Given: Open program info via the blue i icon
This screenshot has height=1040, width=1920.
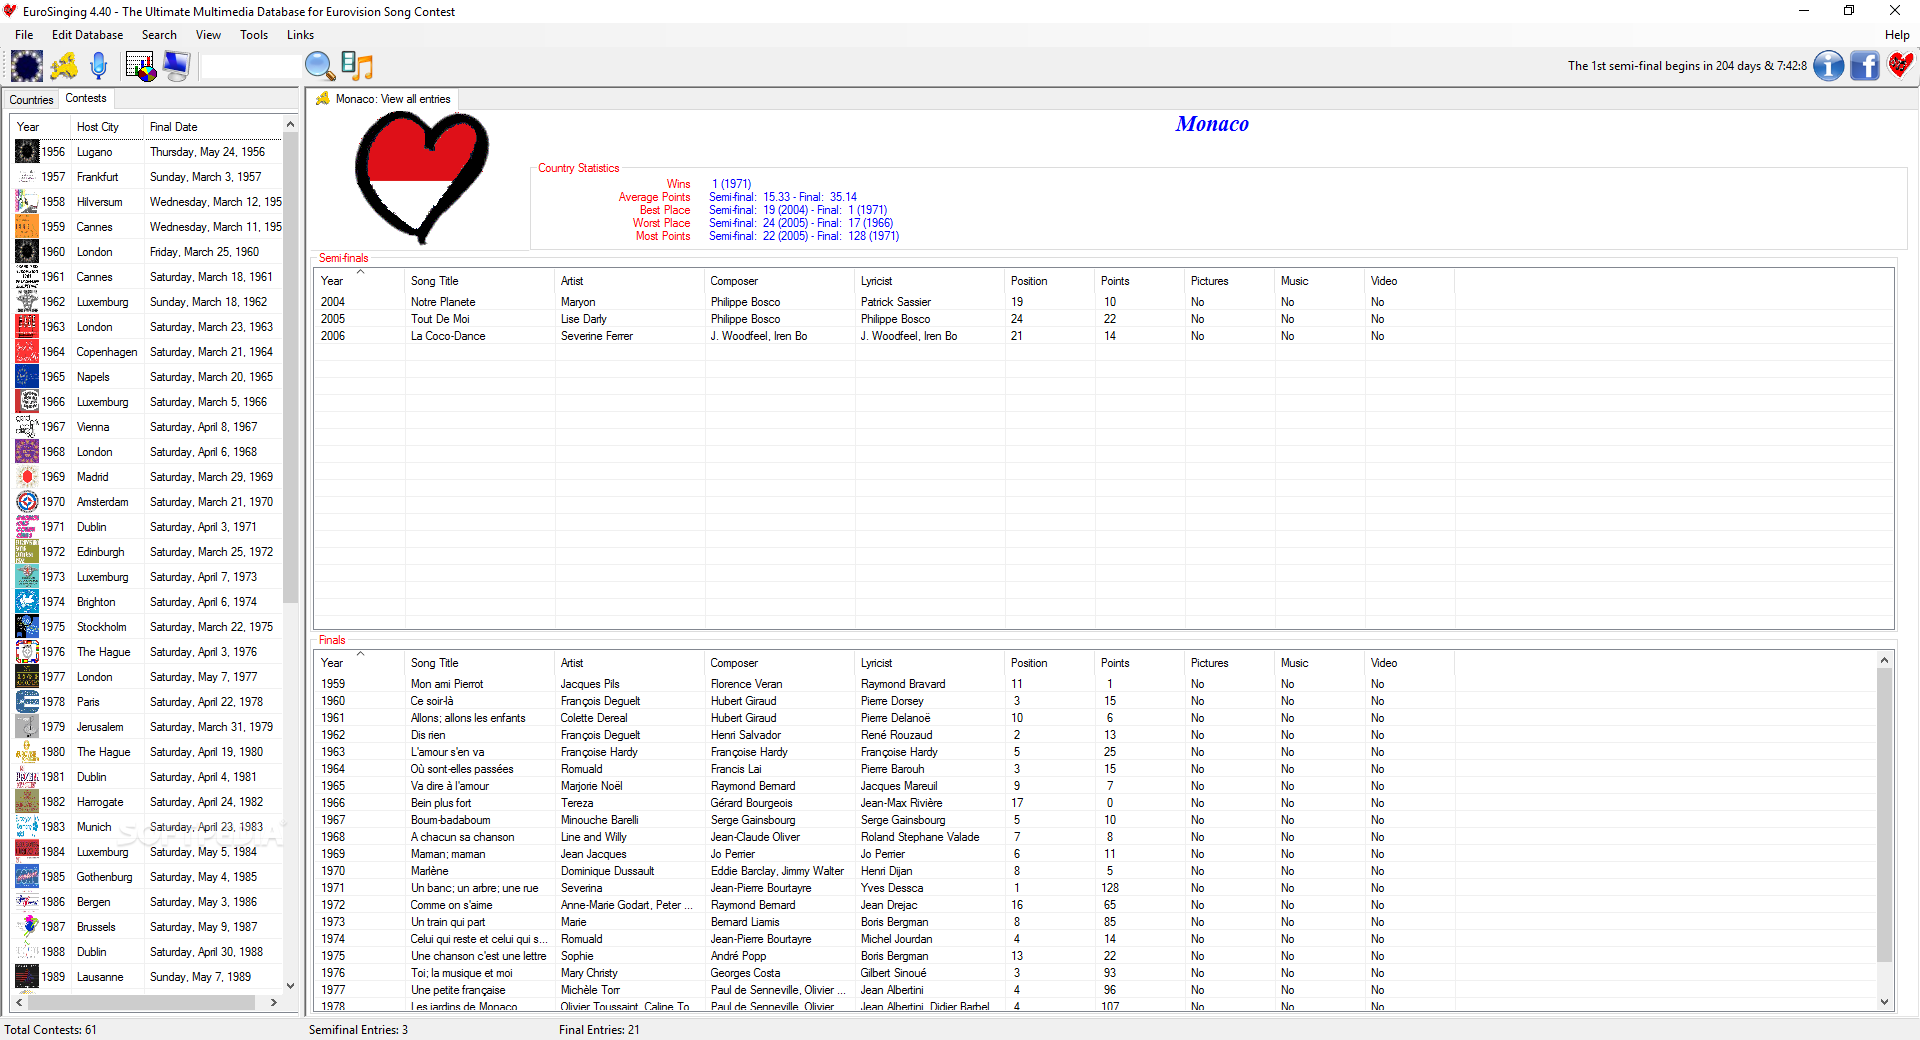Looking at the screenshot, I should point(1829,66).
